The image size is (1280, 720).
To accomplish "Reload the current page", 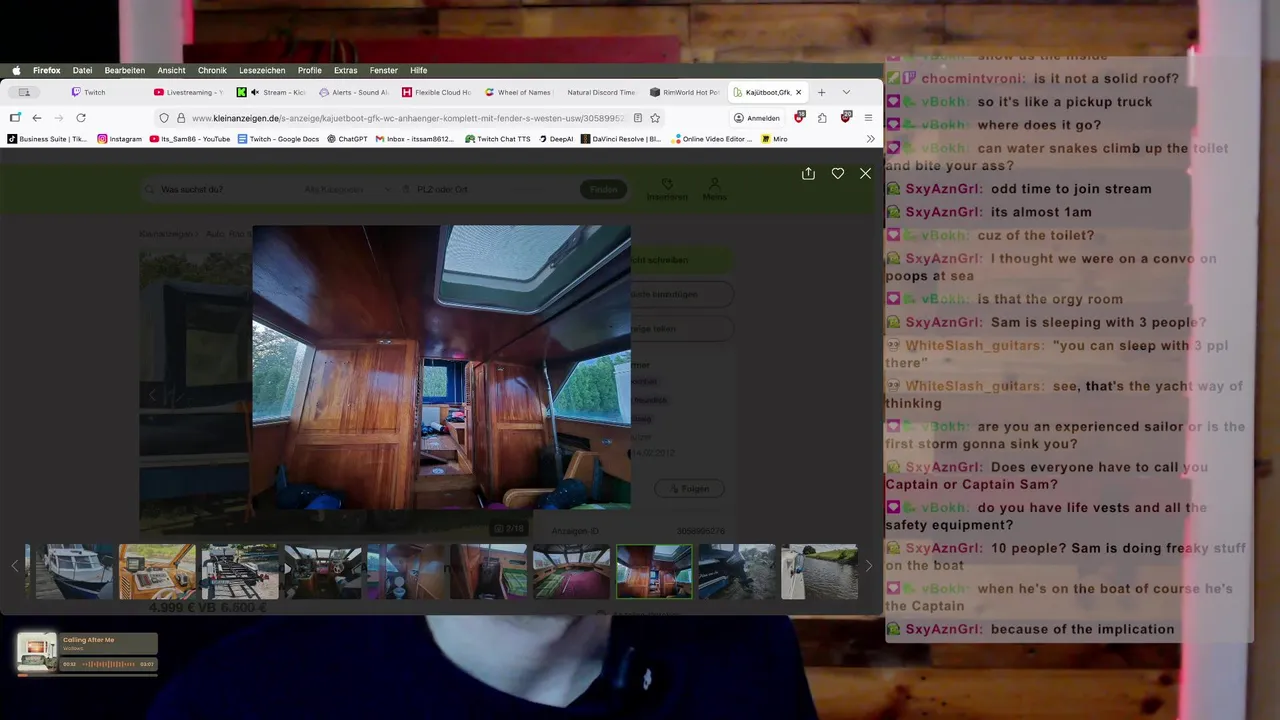I will (x=81, y=118).
